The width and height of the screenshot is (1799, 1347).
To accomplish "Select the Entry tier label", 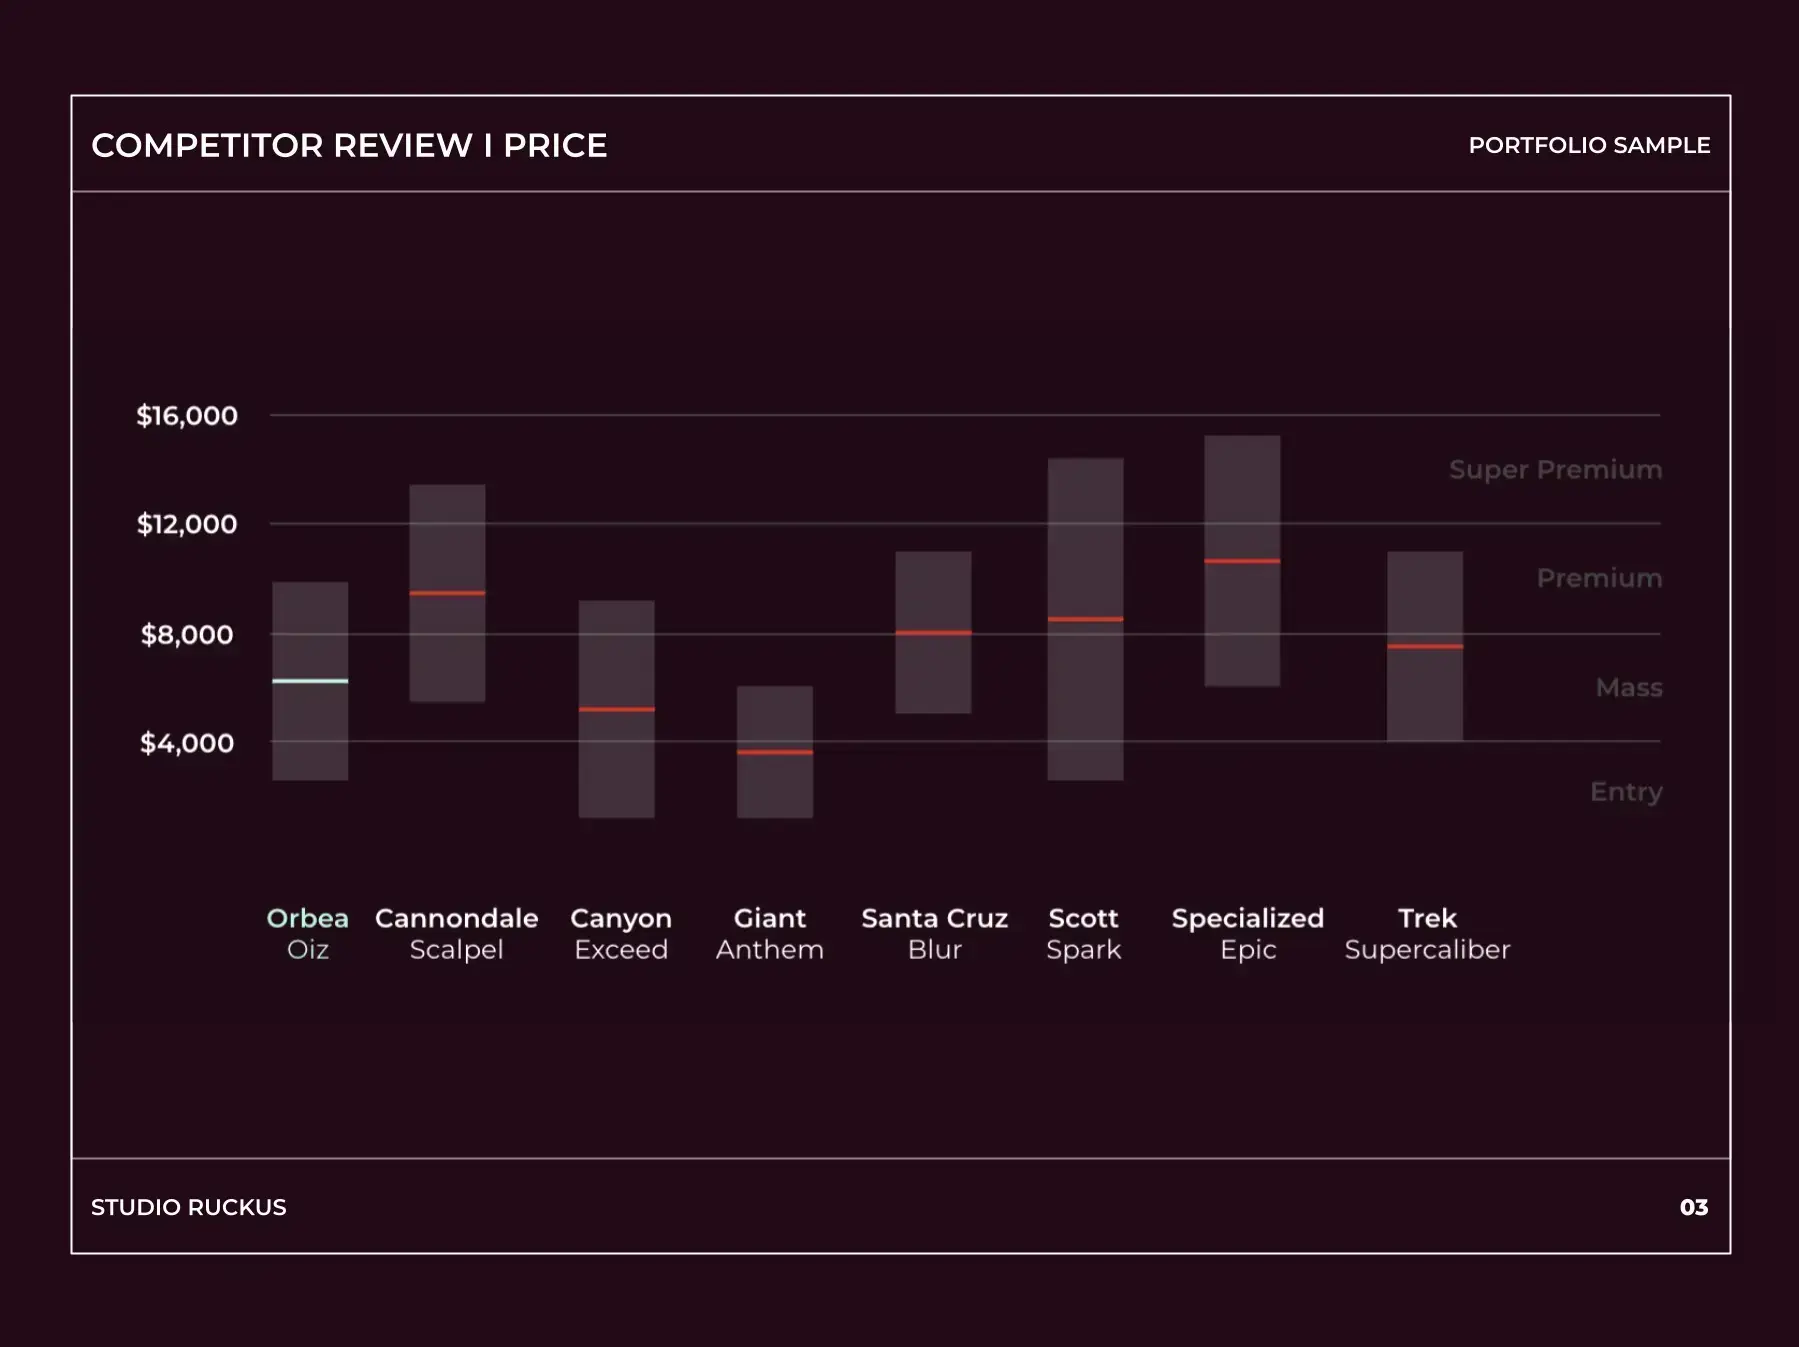I will (1626, 792).
